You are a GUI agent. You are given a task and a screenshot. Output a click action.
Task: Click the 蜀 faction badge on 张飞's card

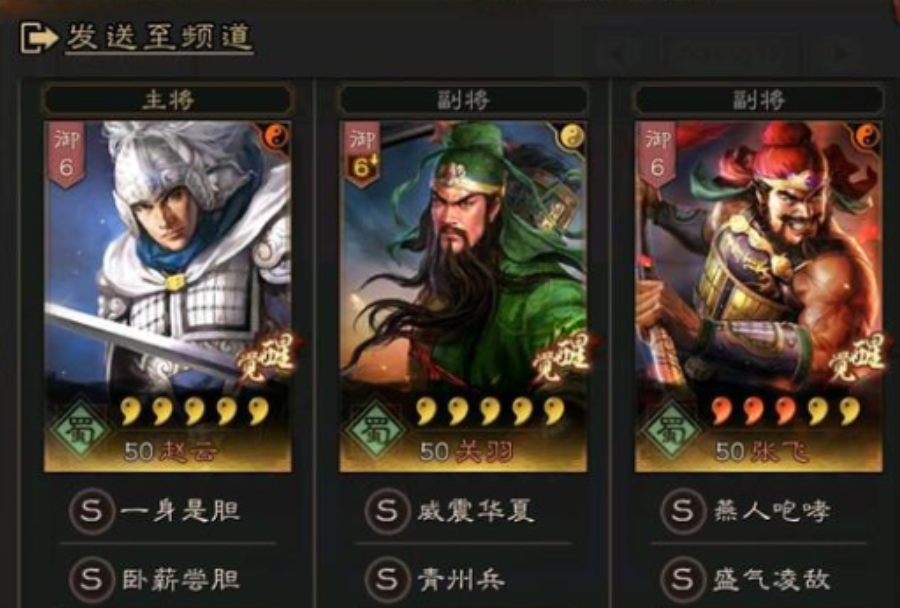pyautogui.click(x=670, y=428)
